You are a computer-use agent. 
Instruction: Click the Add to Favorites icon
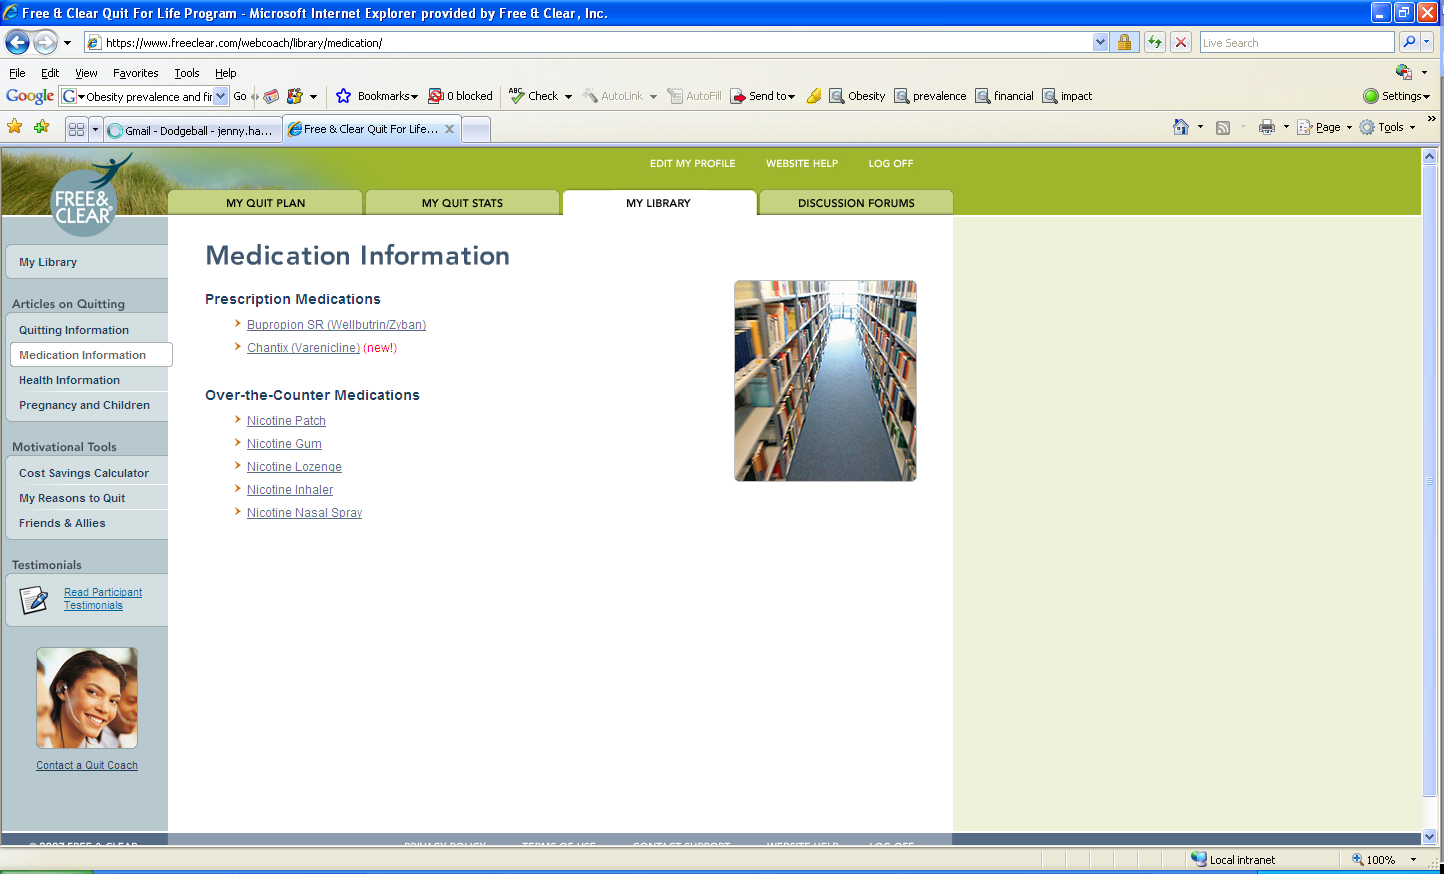click(x=41, y=127)
